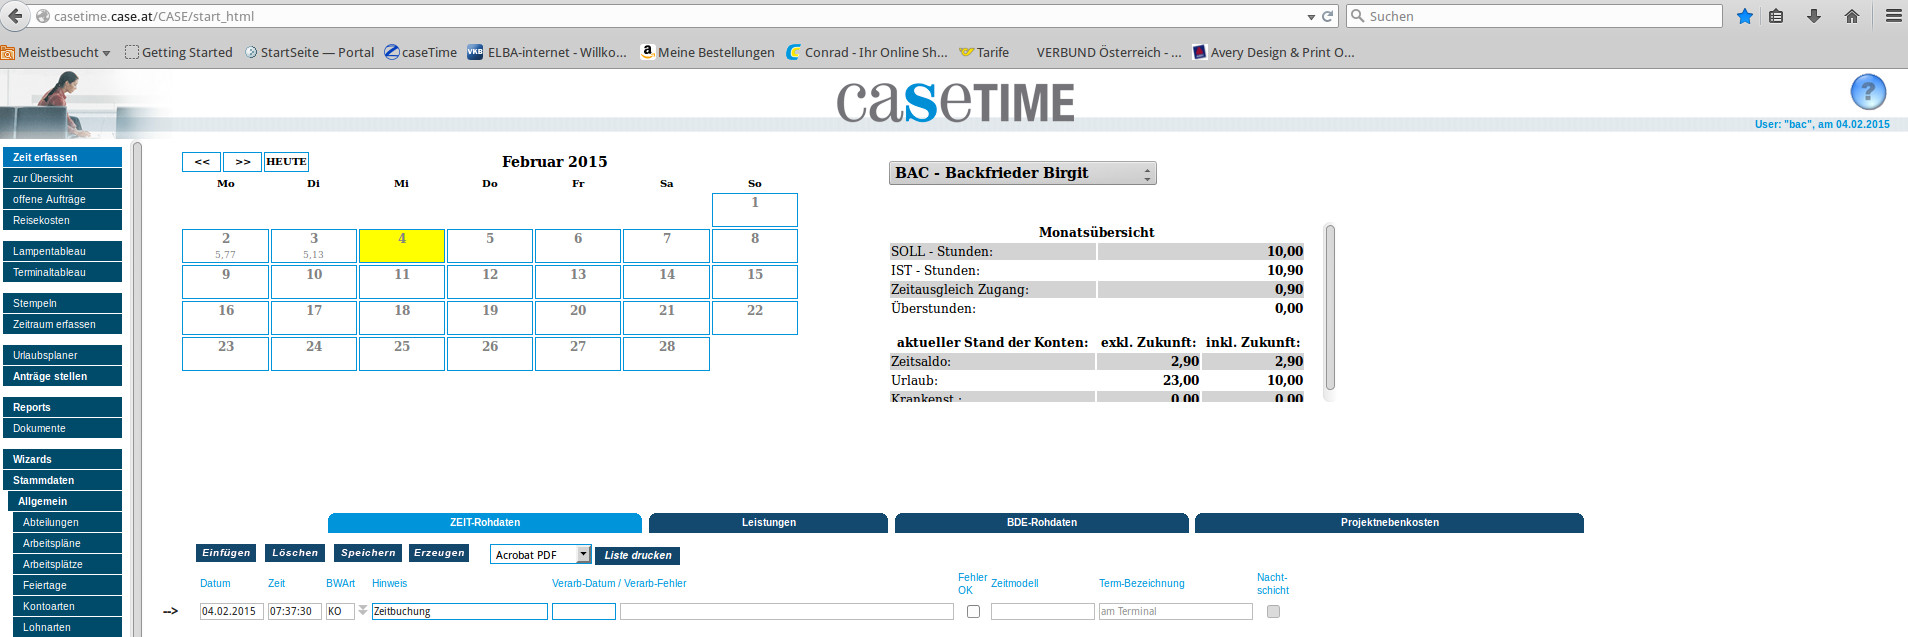Open the browser hamburger menu
Image resolution: width=1908 pixels, height=637 pixels.
(x=1893, y=16)
